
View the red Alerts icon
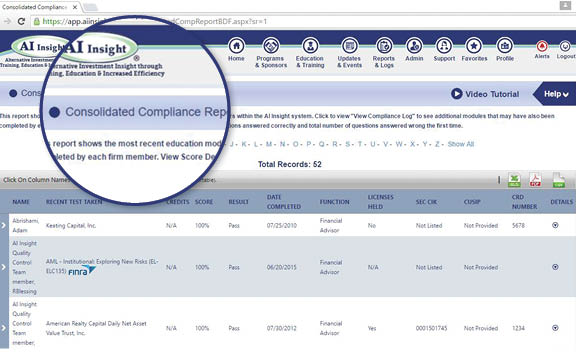tap(542, 46)
